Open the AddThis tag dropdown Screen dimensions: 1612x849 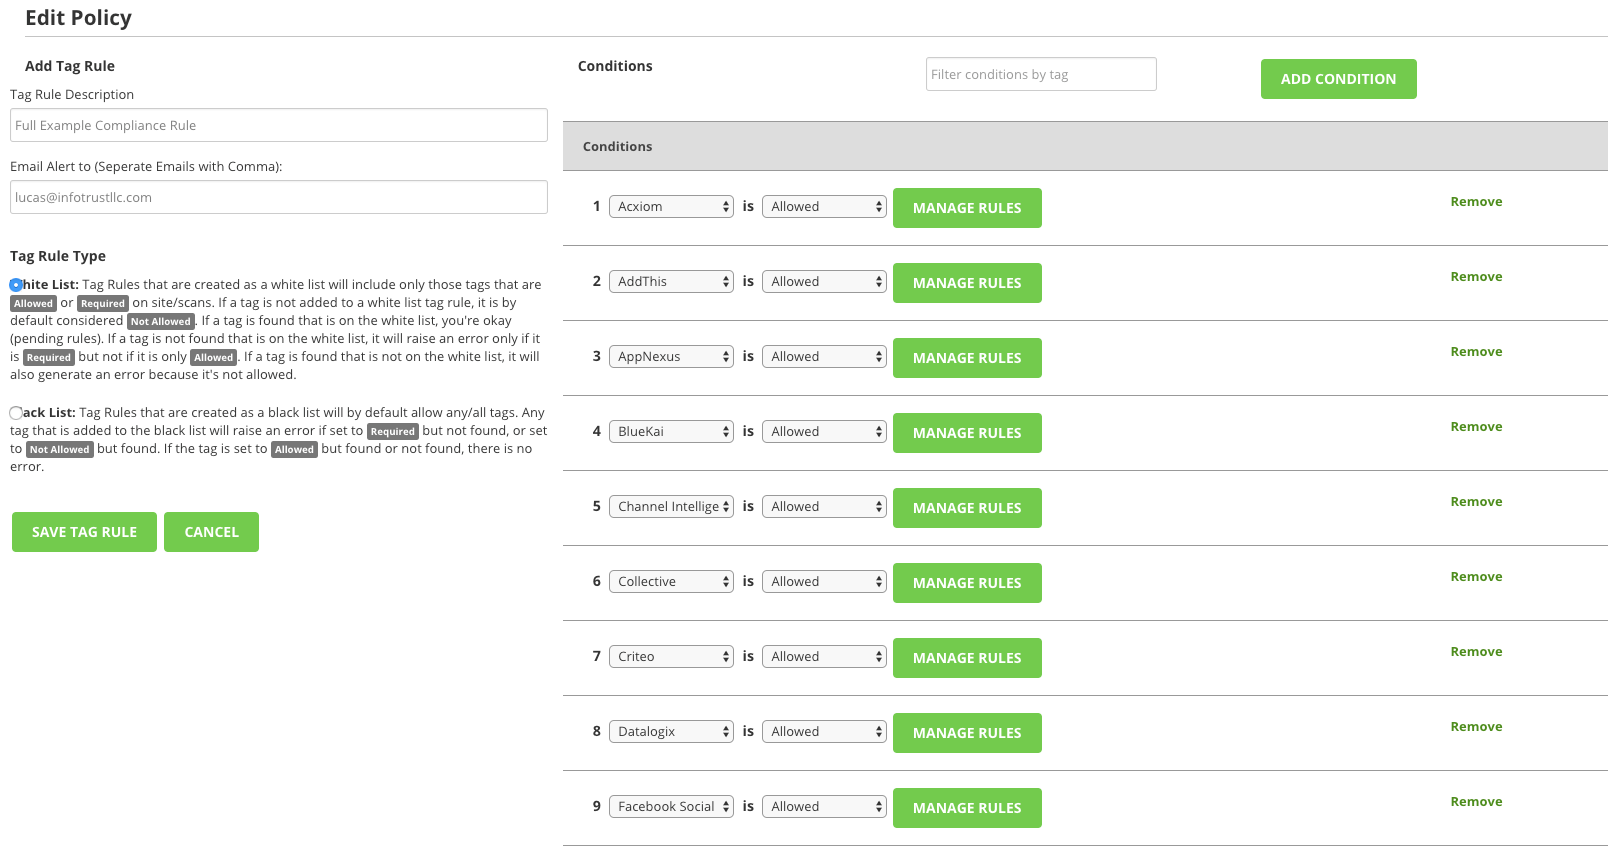(x=671, y=282)
